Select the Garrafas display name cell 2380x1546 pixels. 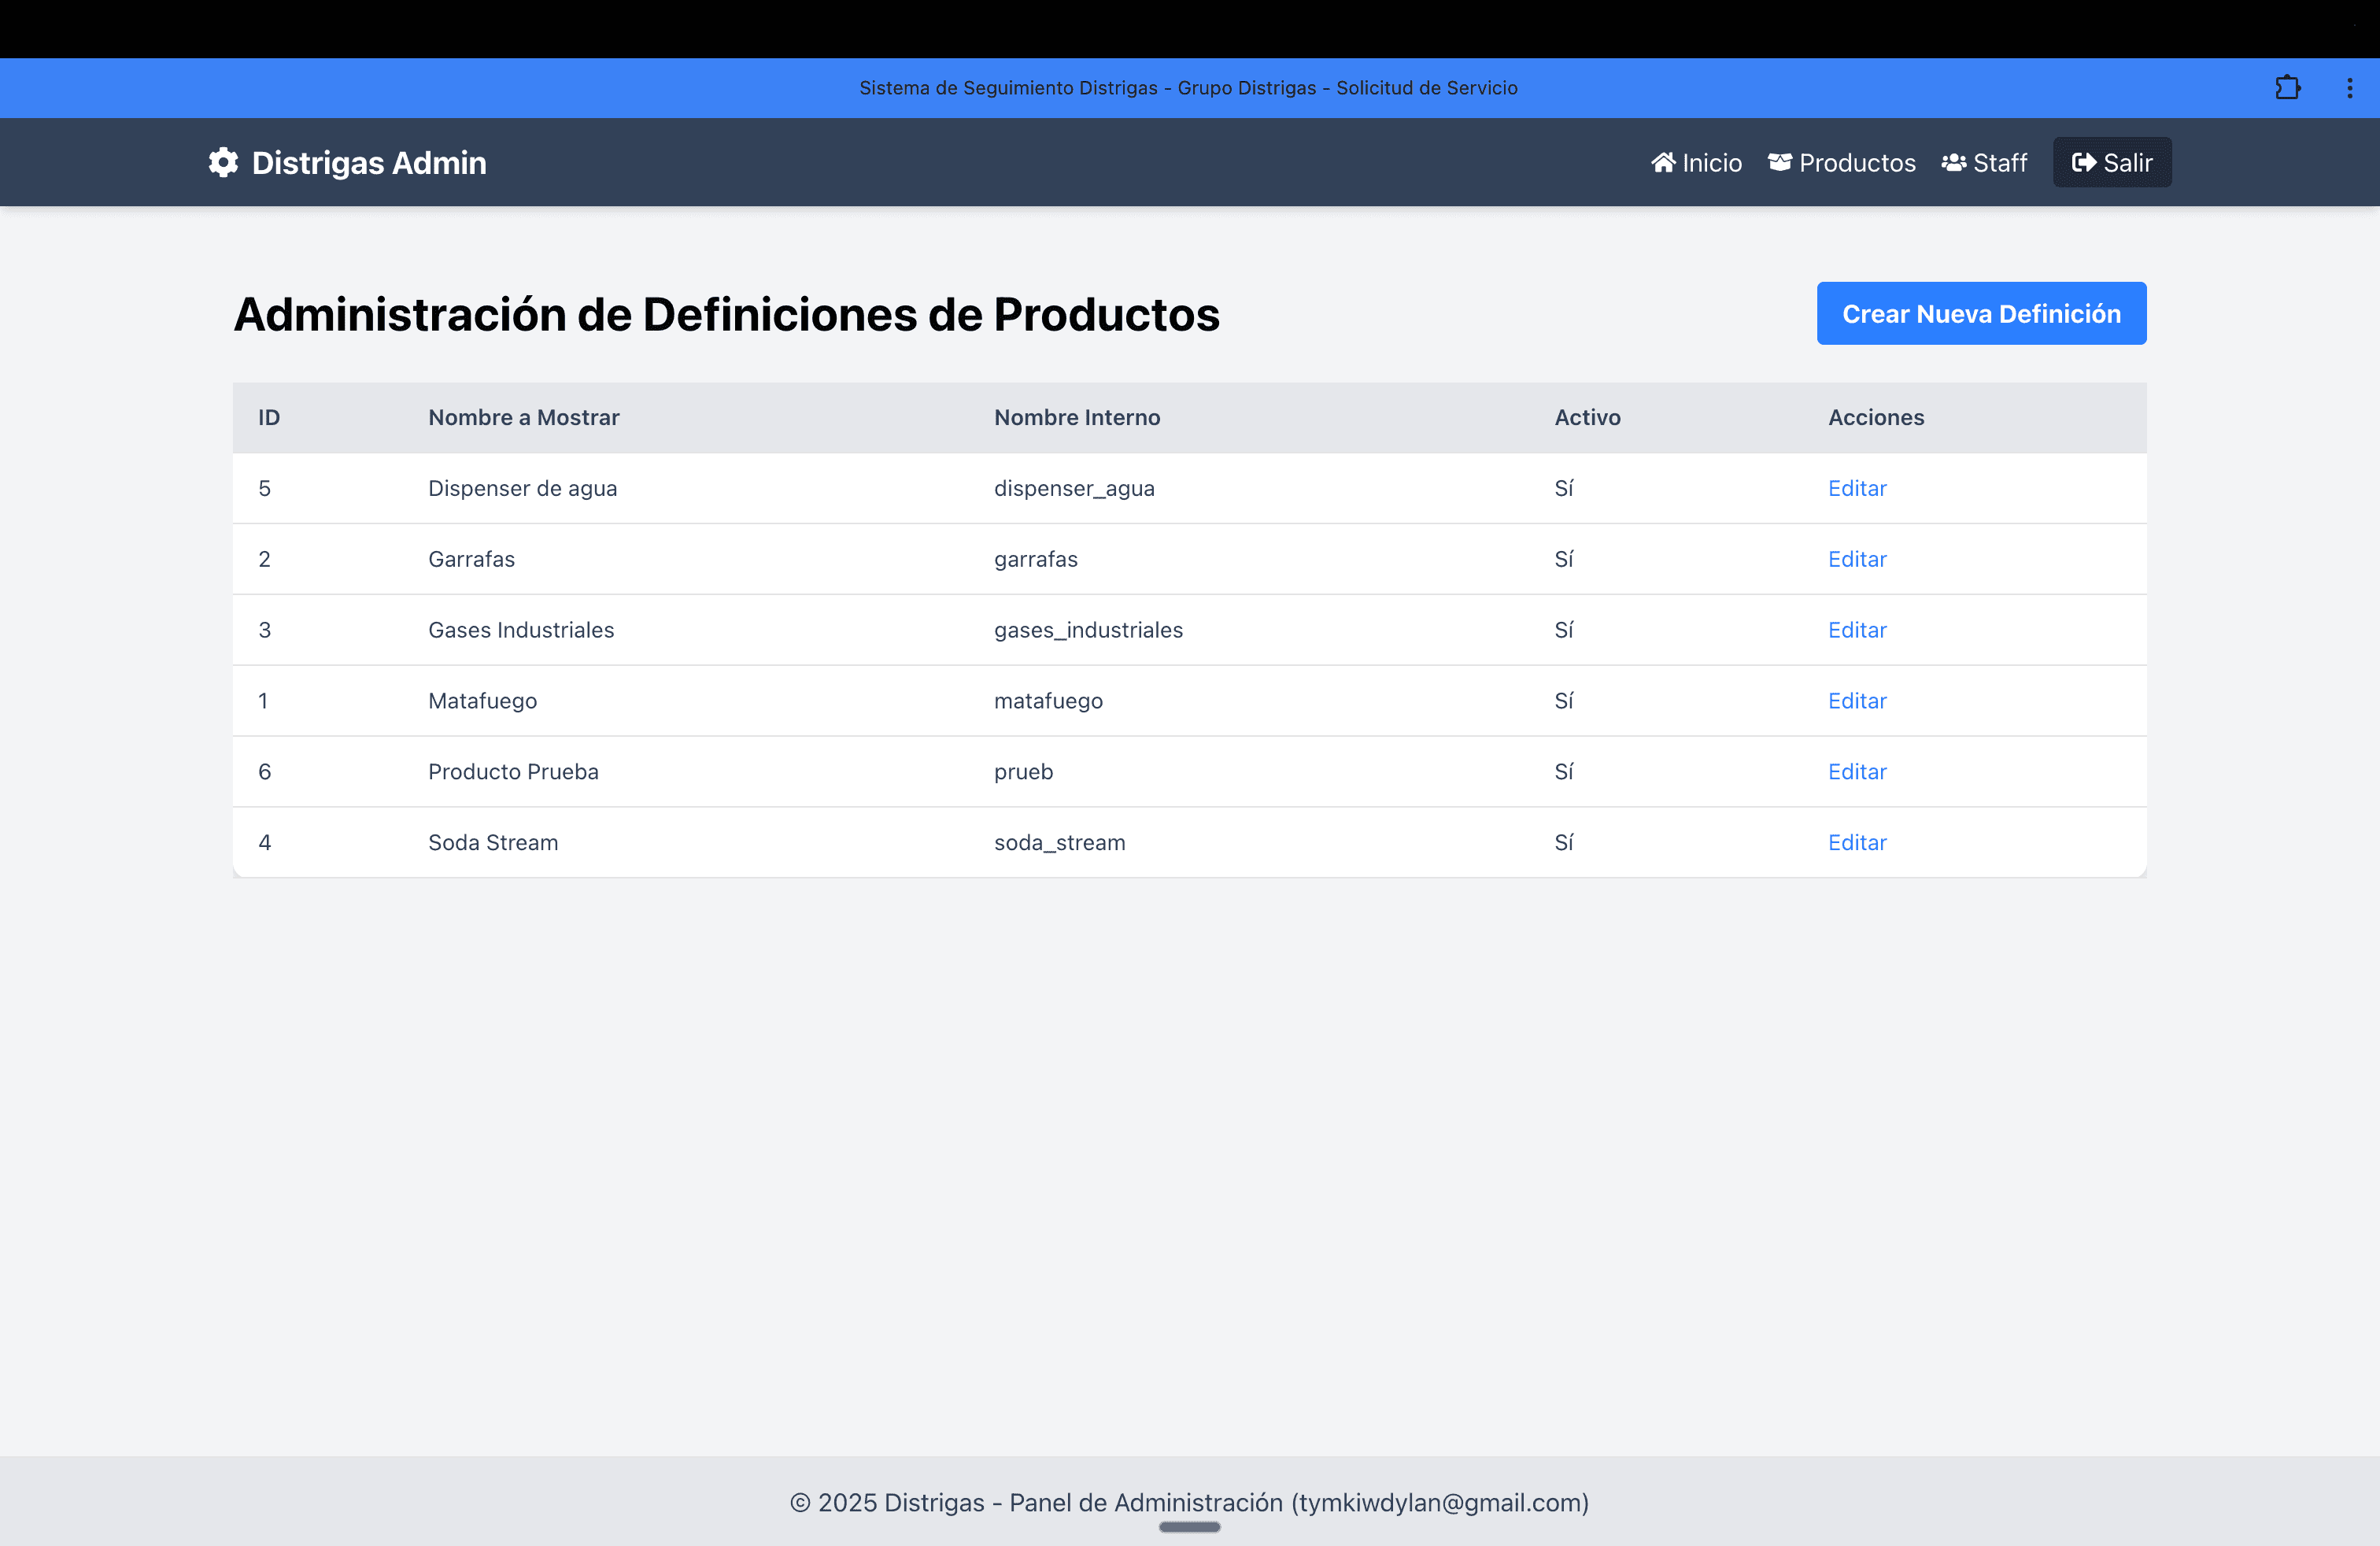click(472, 559)
